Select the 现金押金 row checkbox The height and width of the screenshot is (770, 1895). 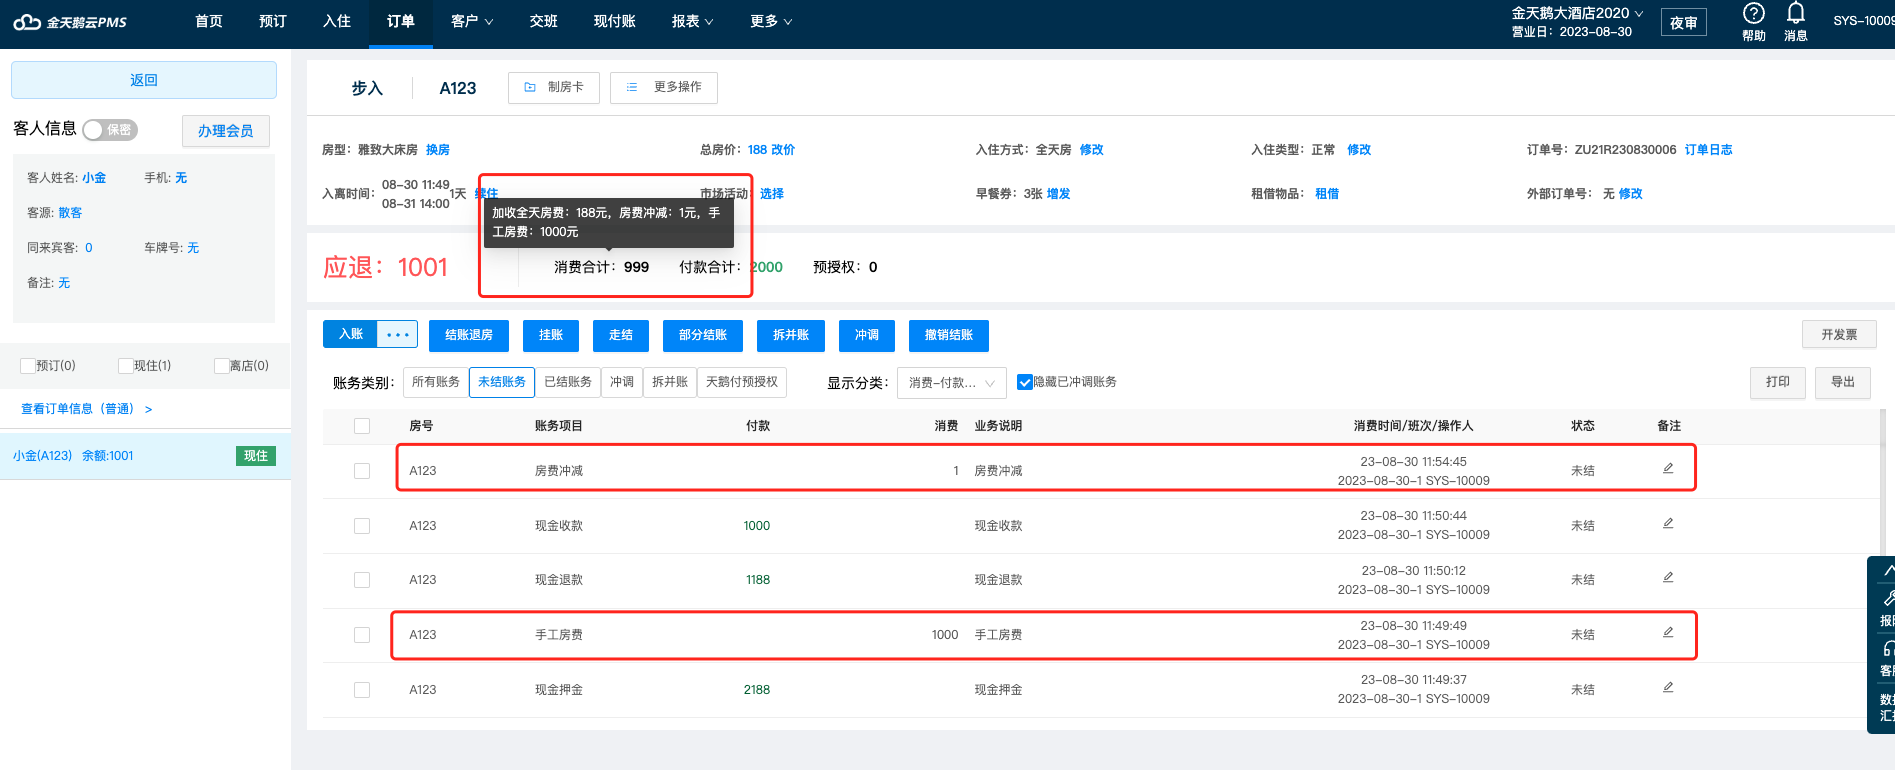(362, 690)
